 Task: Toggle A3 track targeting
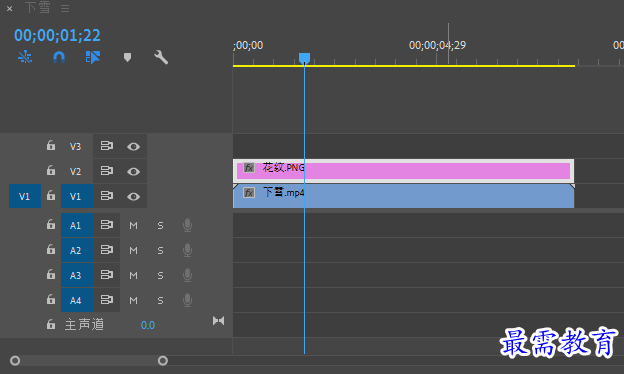click(77, 275)
